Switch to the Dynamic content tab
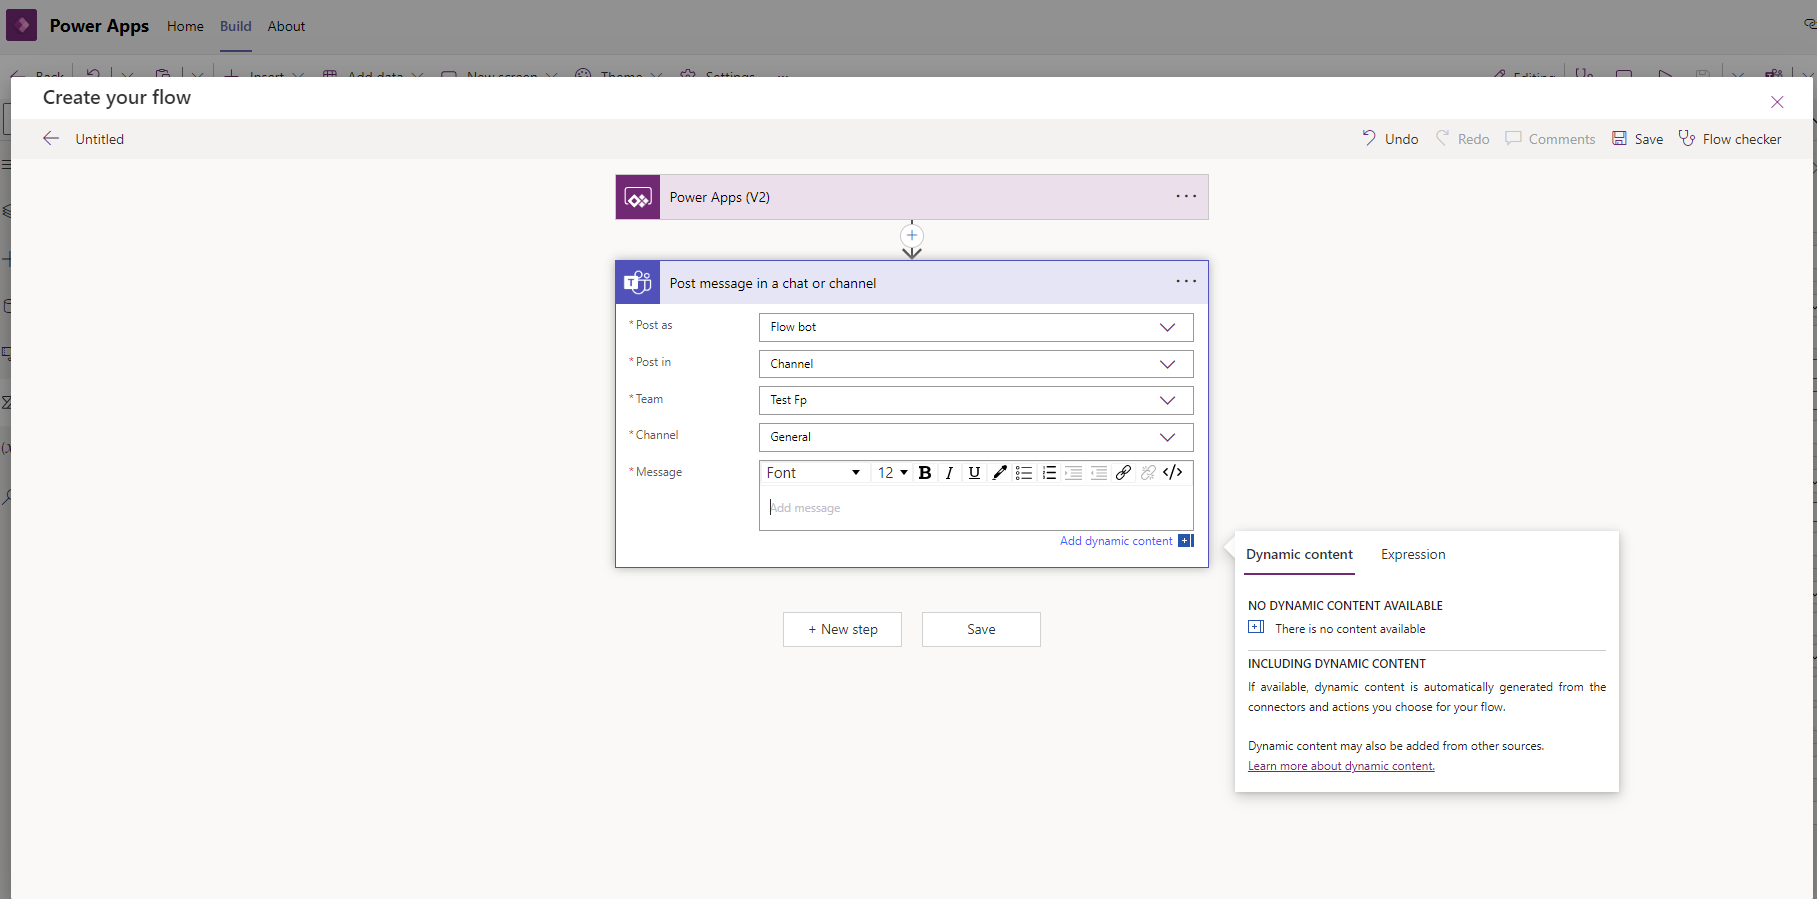 (x=1299, y=554)
